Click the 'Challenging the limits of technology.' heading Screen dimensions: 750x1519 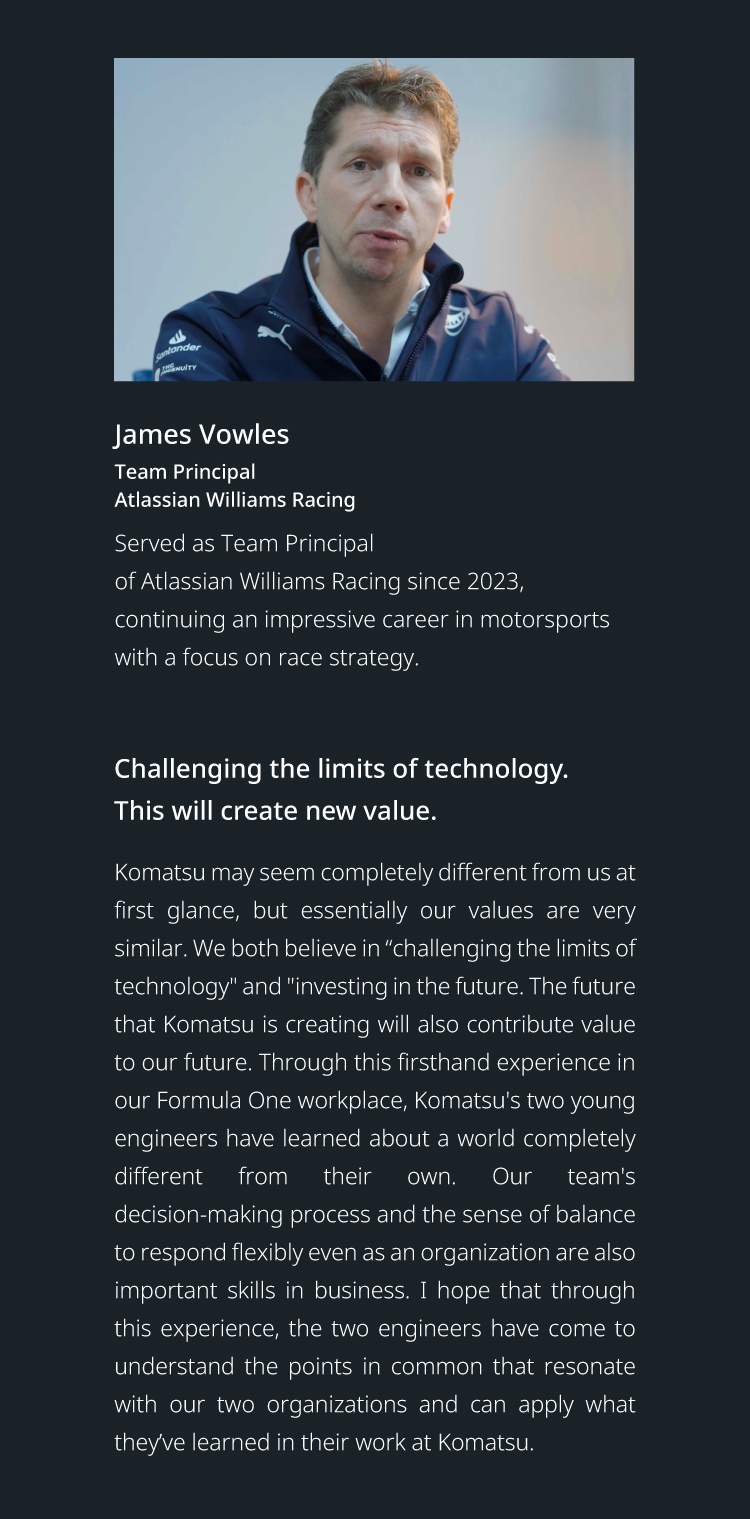coord(341,769)
